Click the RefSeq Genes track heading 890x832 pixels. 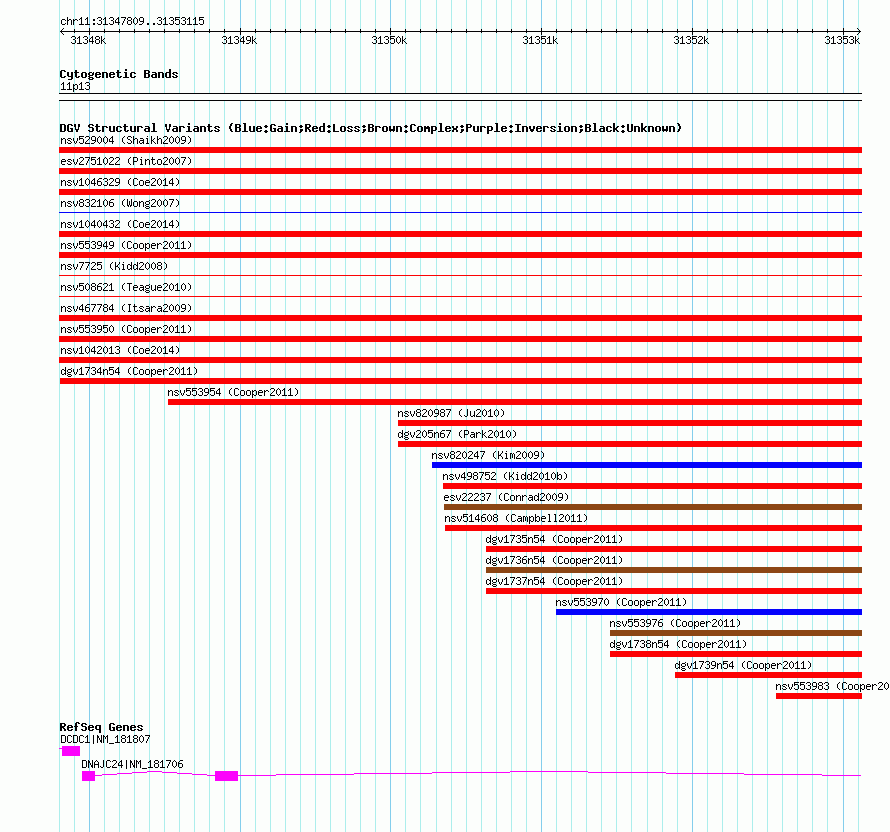[101, 727]
